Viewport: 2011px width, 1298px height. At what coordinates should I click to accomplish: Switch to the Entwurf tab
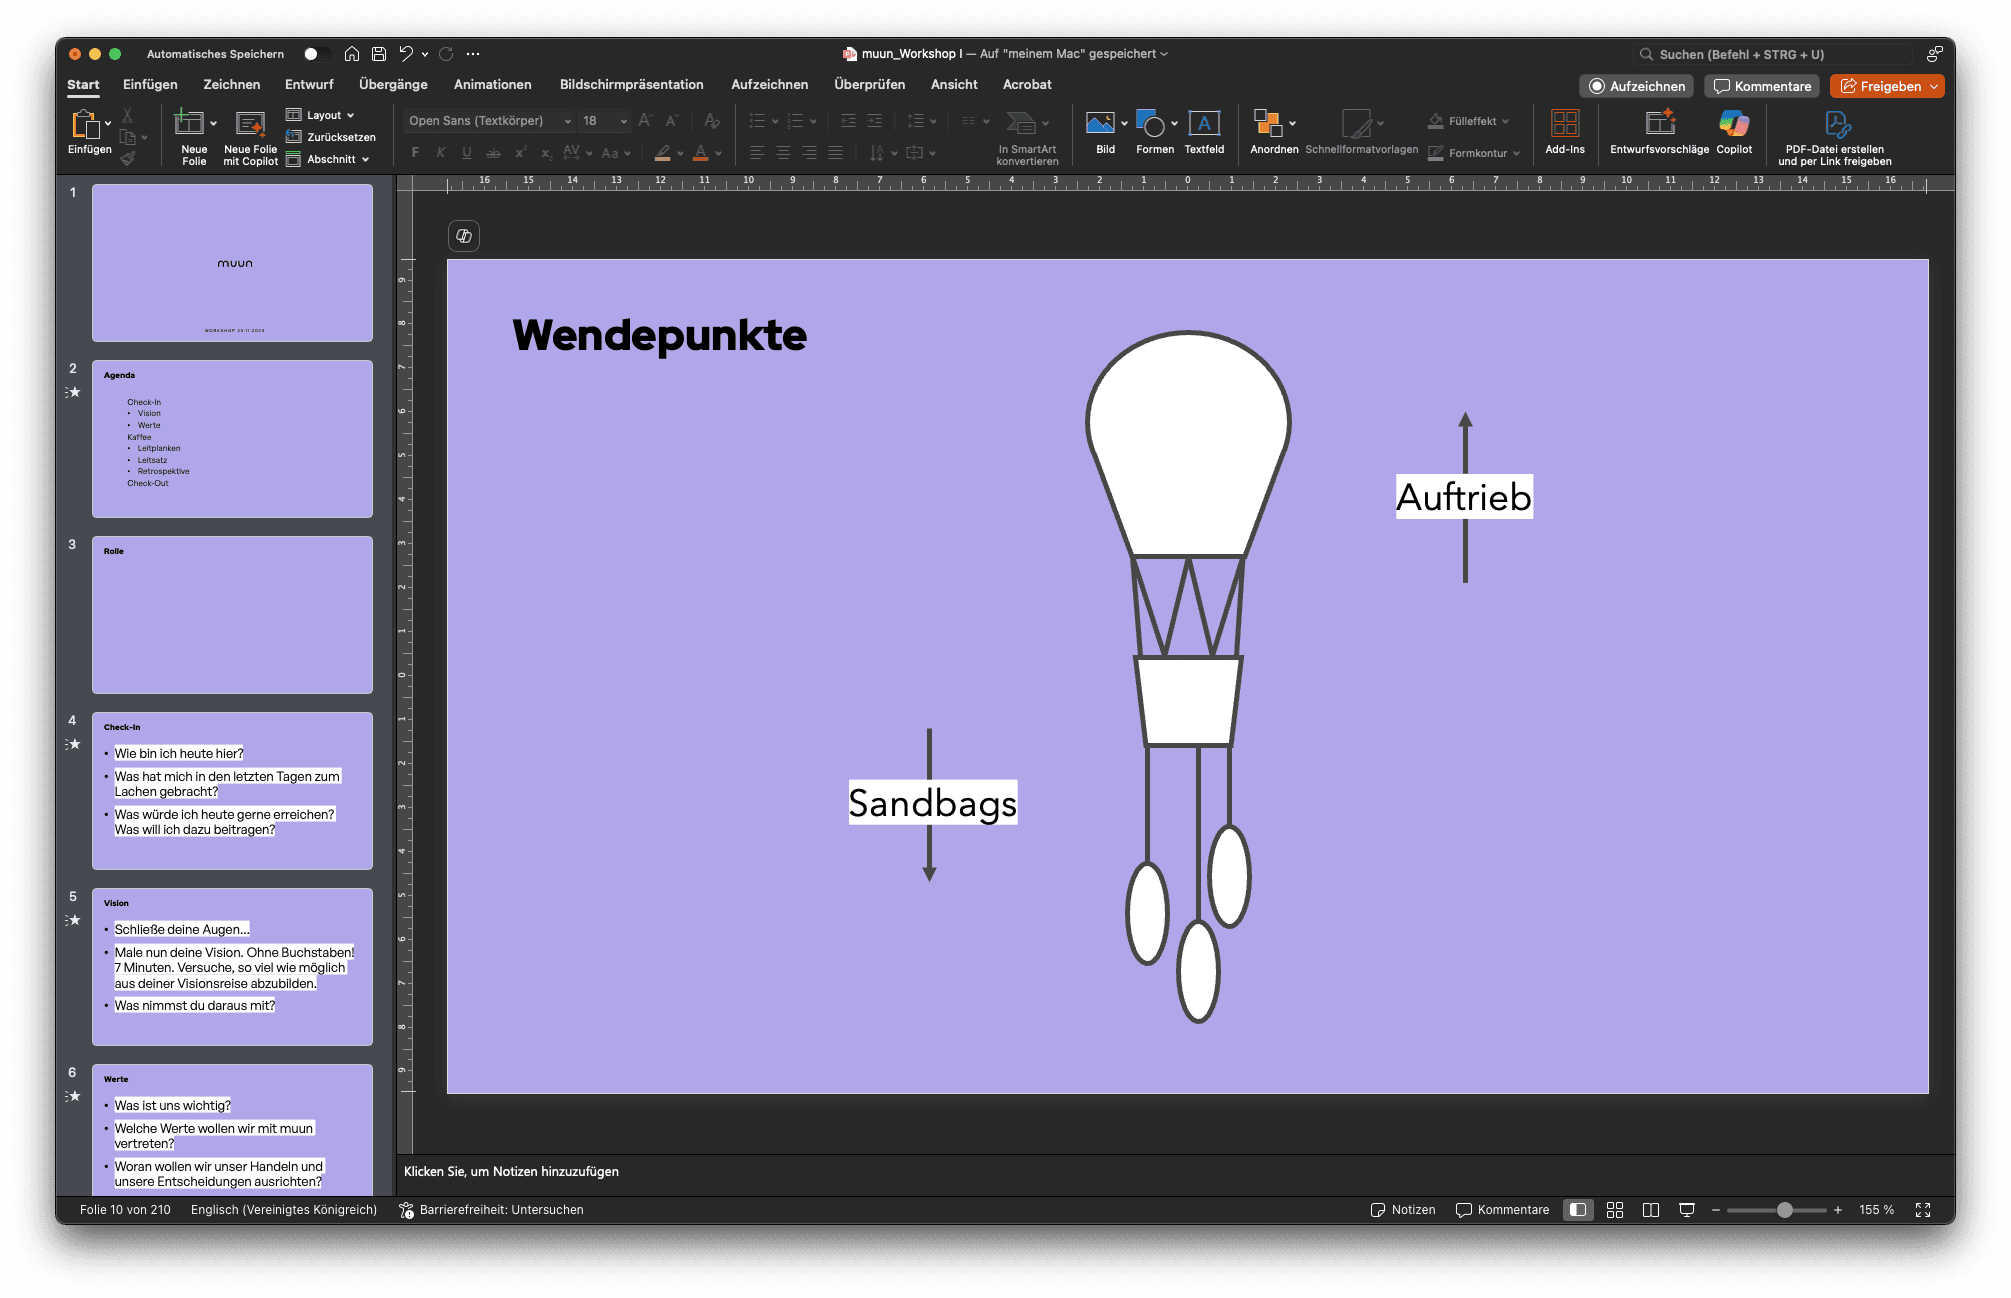tap(309, 85)
